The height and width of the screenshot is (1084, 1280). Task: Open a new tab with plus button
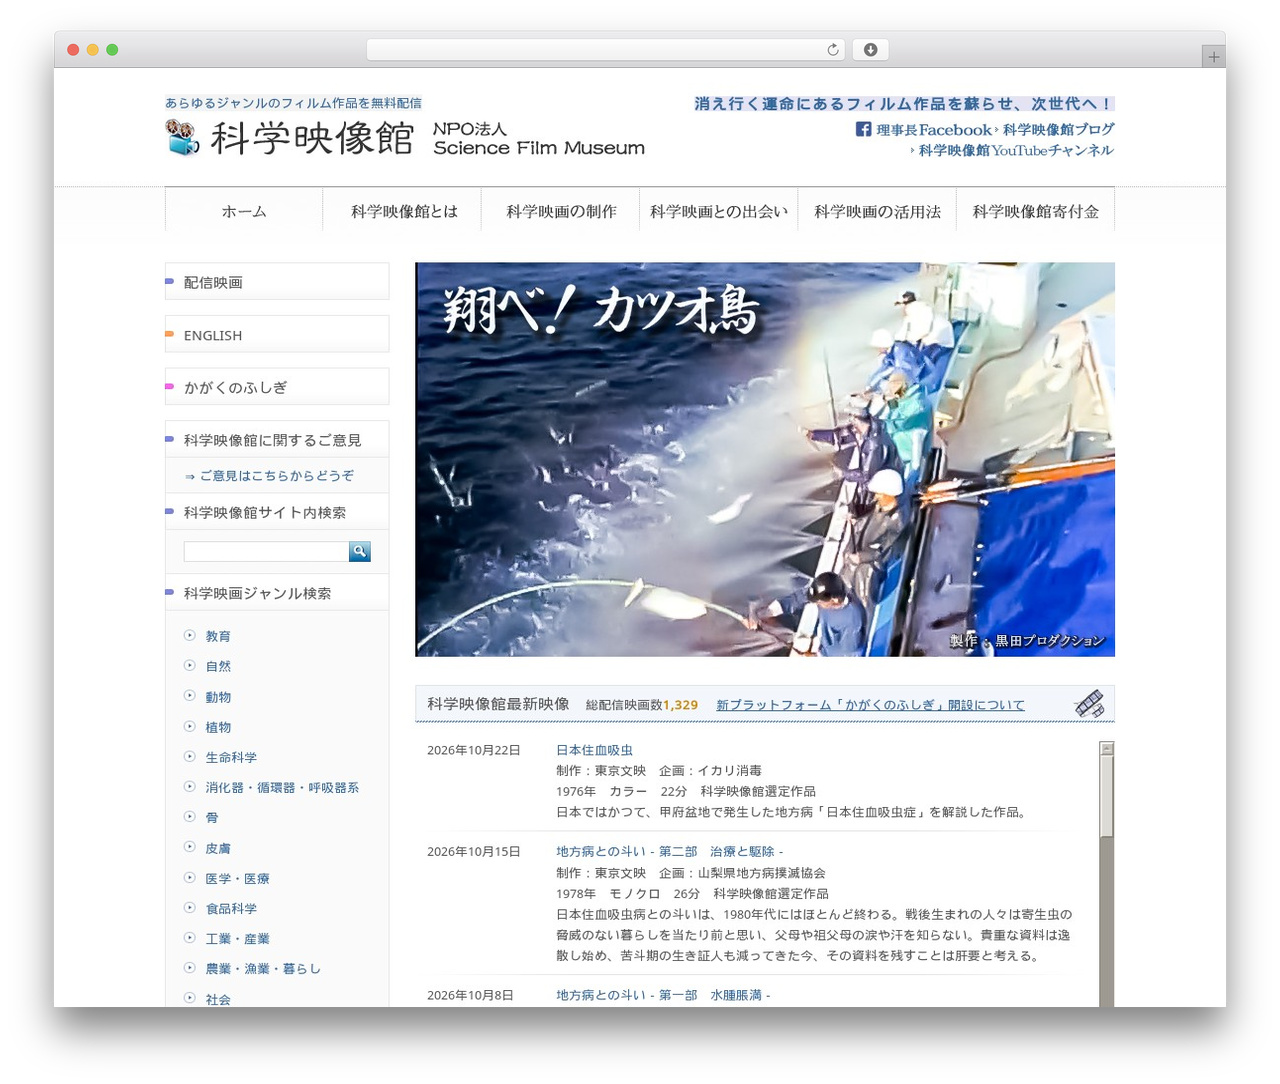click(1213, 57)
